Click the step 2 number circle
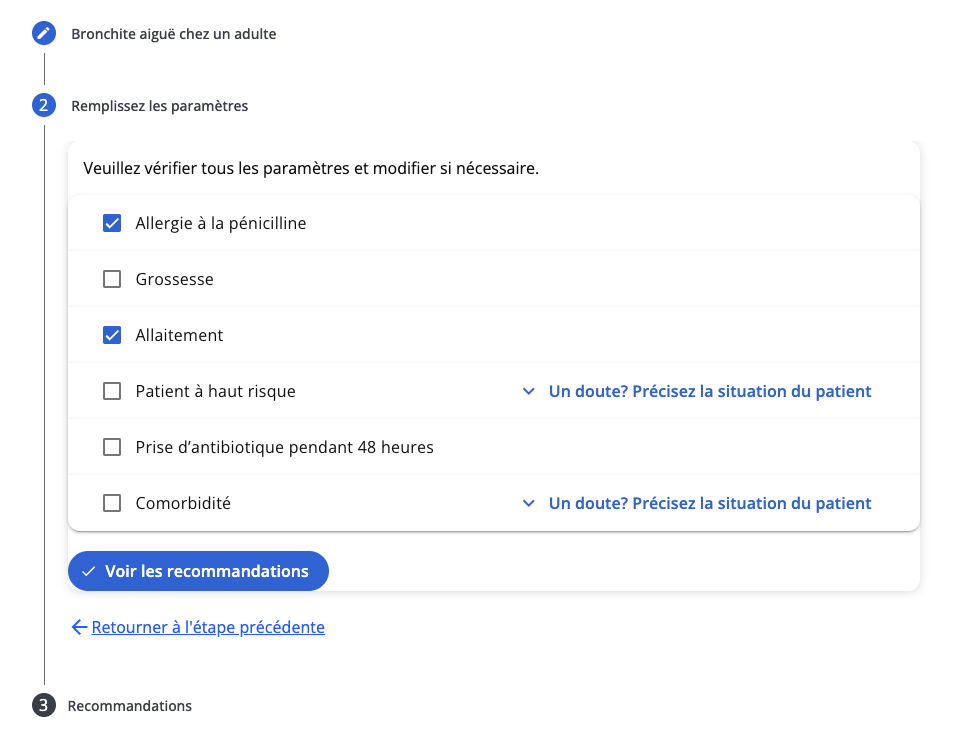 (44, 105)
